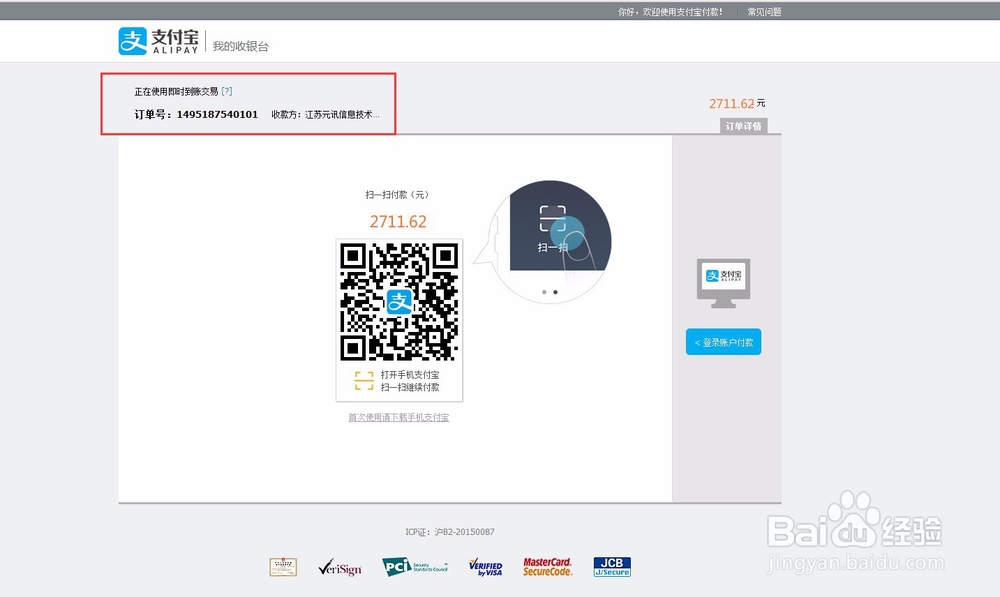Expand the 订单详情 order details panel
The image size is (1000, 597).
pyautogui.click(x=742, y=125)
